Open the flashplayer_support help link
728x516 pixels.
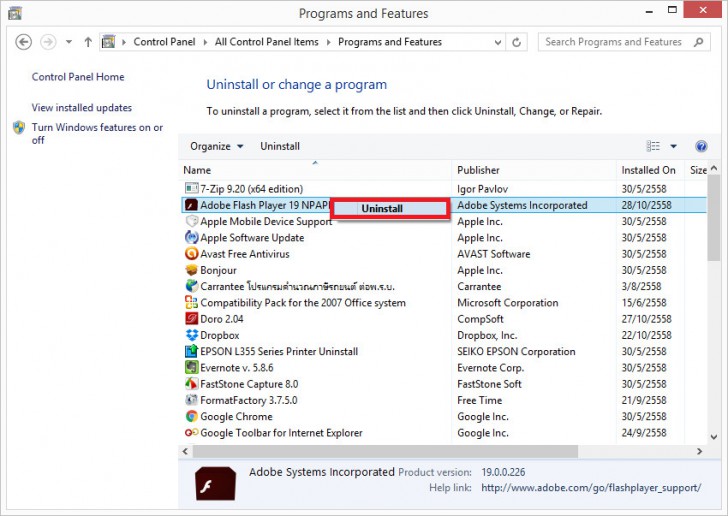(x=591, y=488)
